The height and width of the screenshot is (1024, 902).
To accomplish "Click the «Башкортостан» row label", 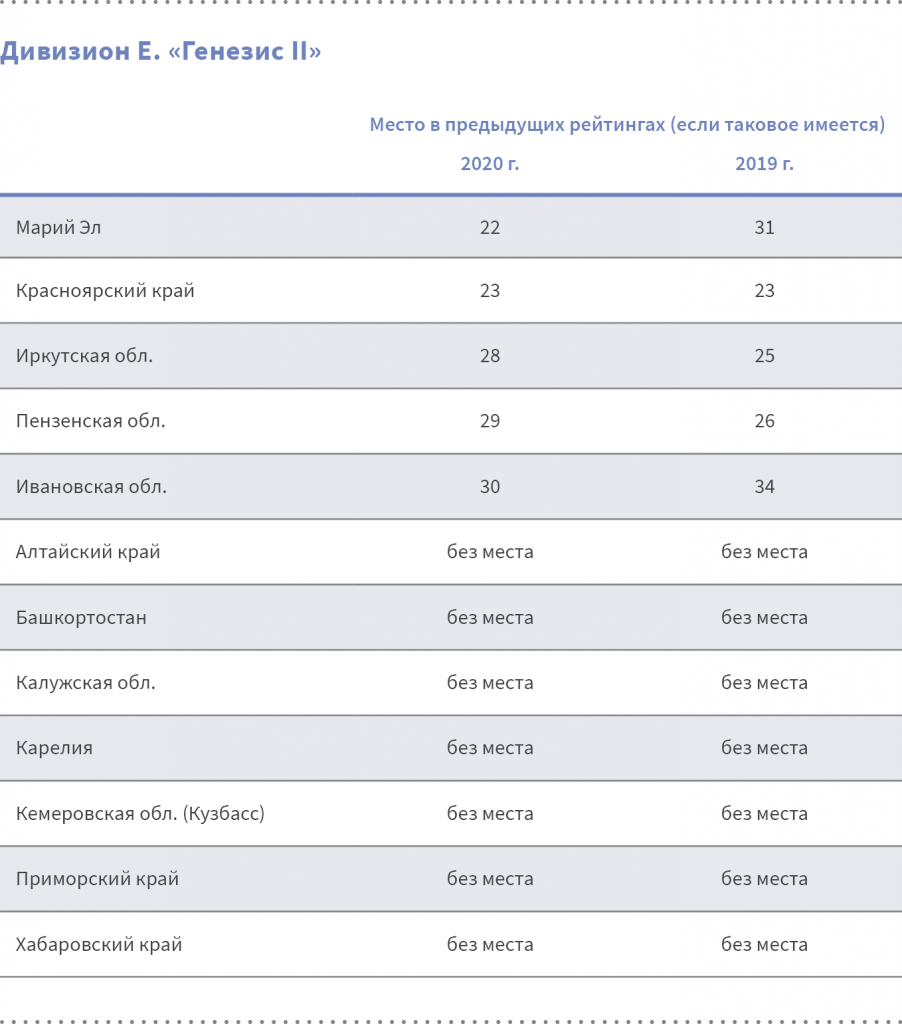I will pyautogui.click(x=81, y=618).
